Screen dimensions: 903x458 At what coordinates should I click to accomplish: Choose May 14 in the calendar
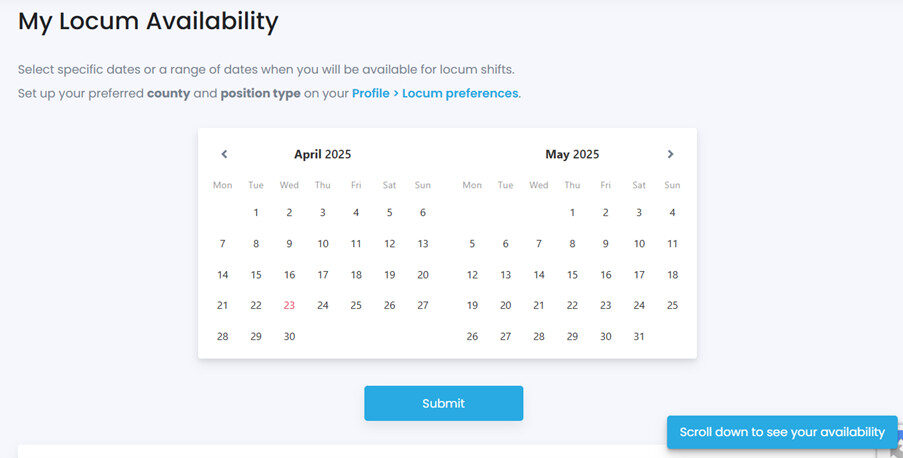point(539,274)
